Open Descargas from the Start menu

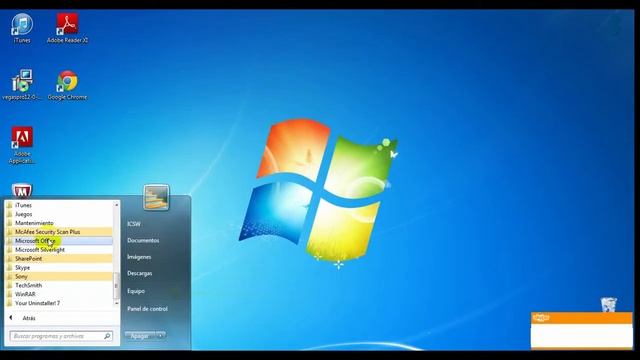[x=140, y=273]
